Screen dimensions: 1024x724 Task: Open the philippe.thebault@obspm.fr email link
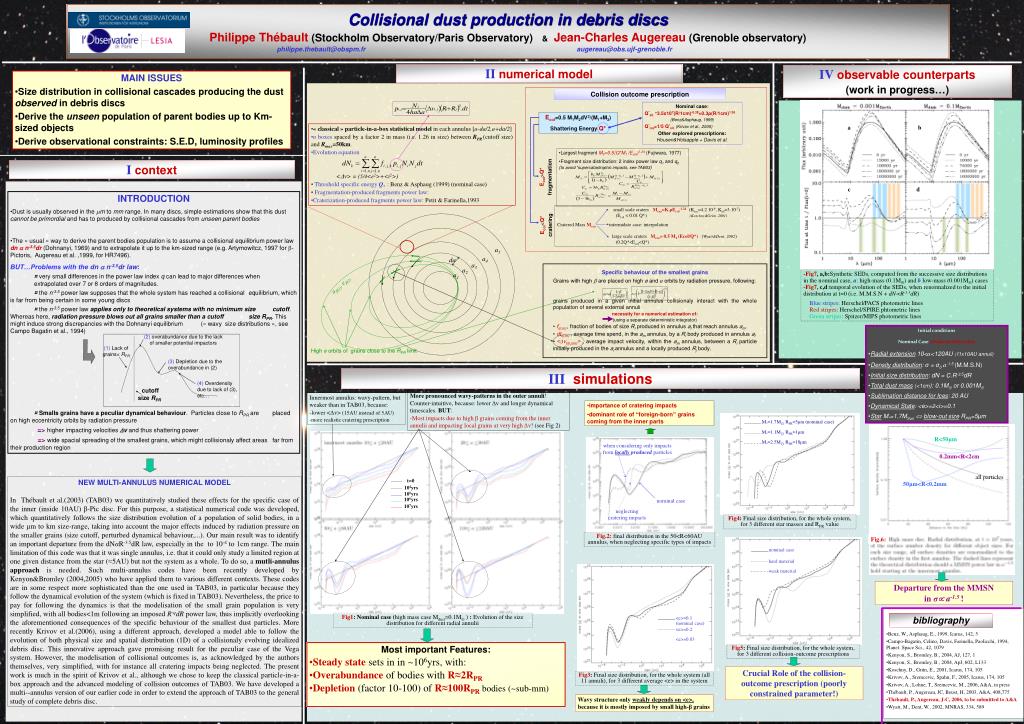[321, 49]
